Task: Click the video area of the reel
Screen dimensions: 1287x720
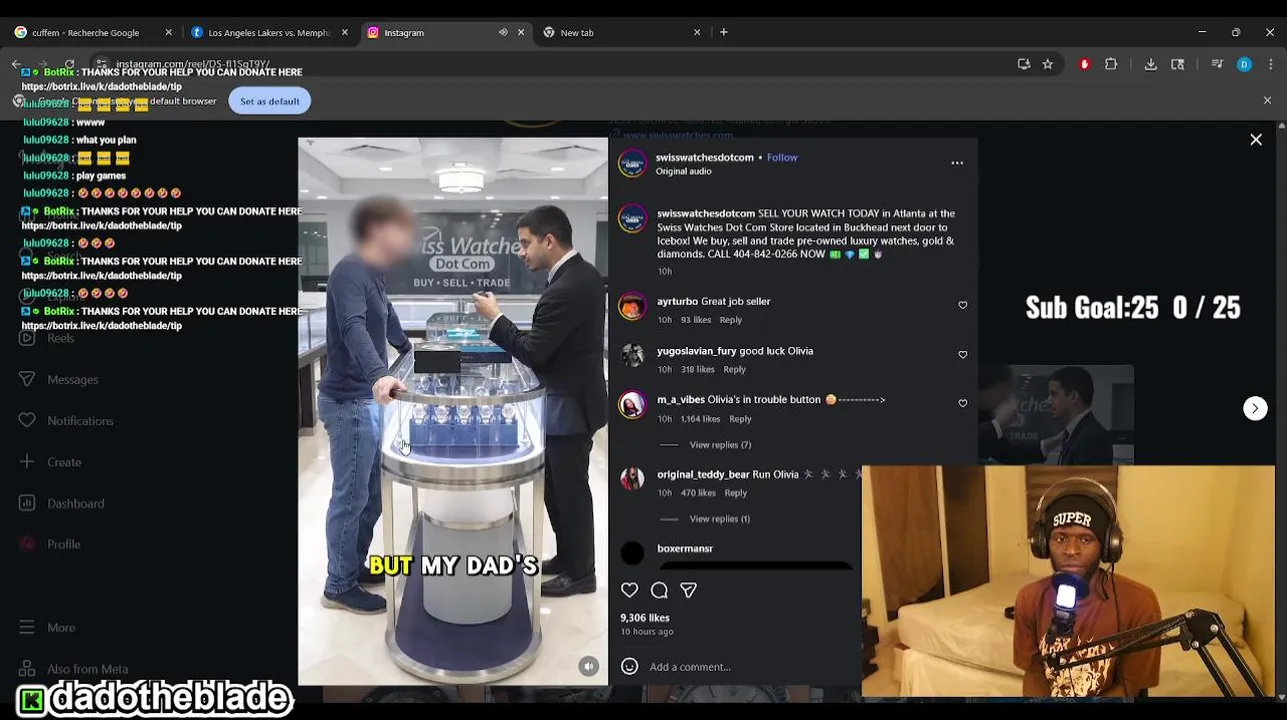Action: click(x=452, y=411)
